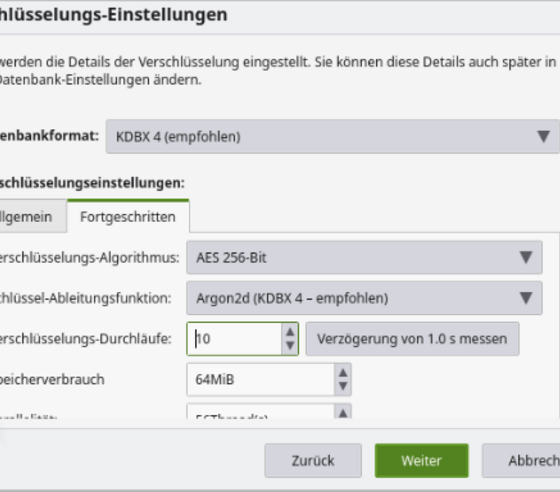Click Verzögerung von 1.0 s messen button

[412, 338]
